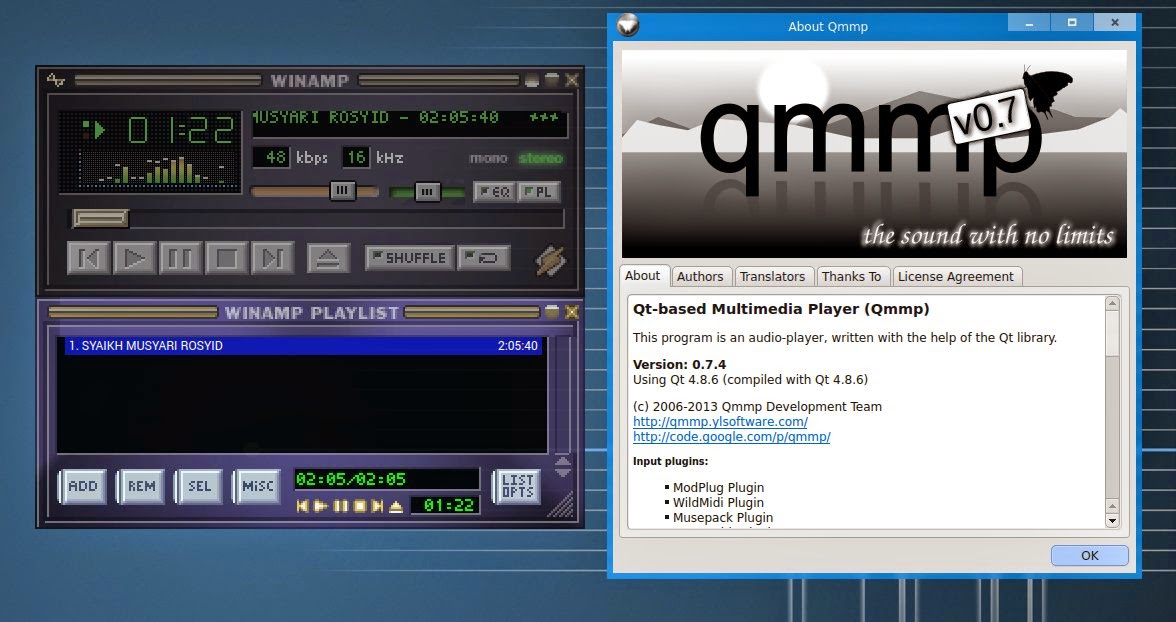Click OK in About Qmmp dialog

(x=1089, y=555)
